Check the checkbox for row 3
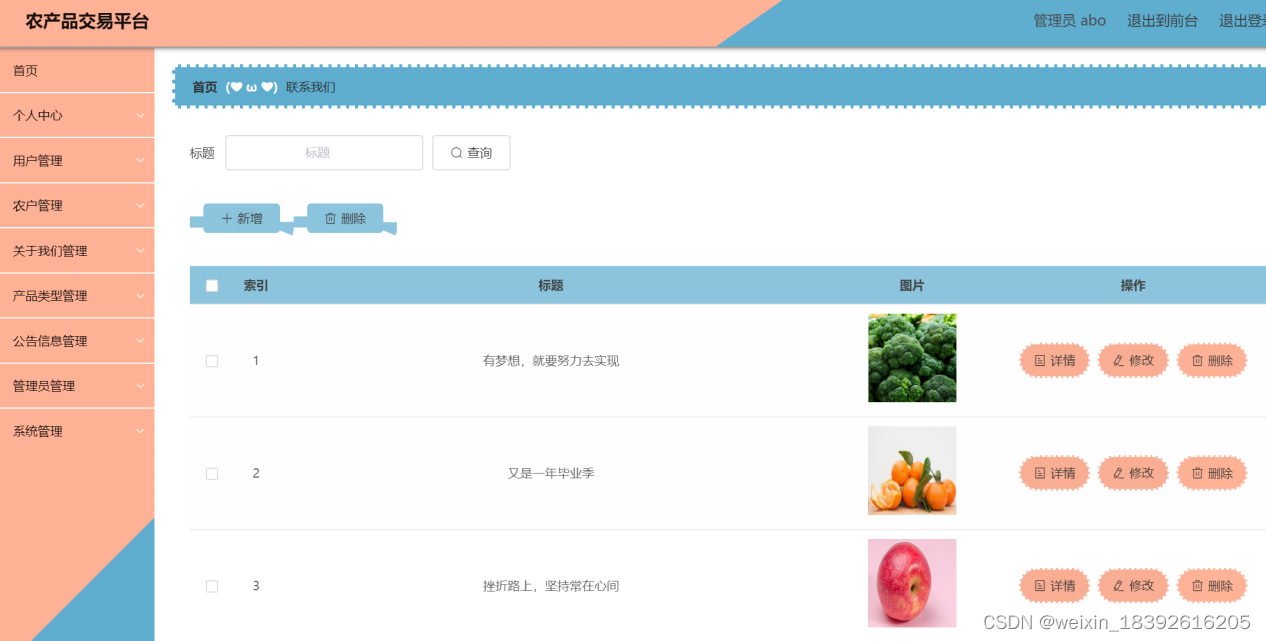Screen dimensions: 1266x641 point(212,586)
